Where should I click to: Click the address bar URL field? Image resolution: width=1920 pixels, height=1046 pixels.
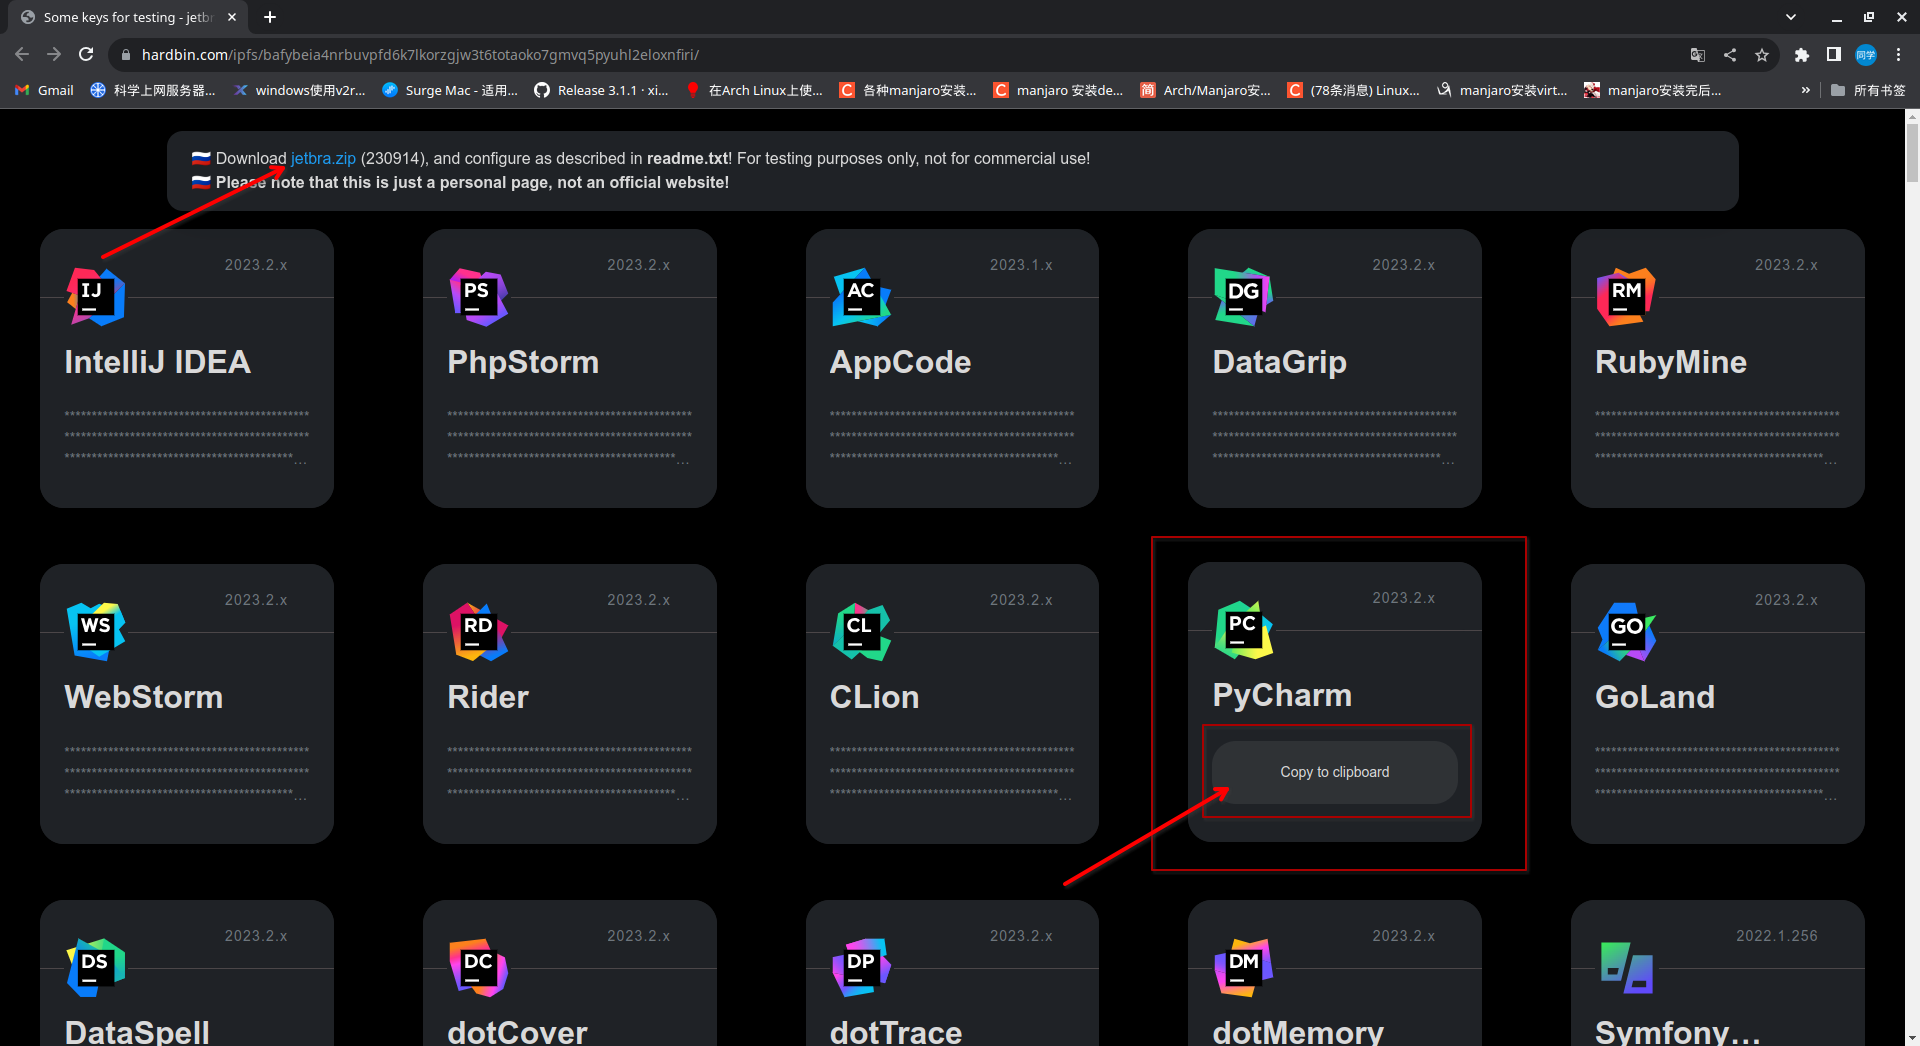900,55
